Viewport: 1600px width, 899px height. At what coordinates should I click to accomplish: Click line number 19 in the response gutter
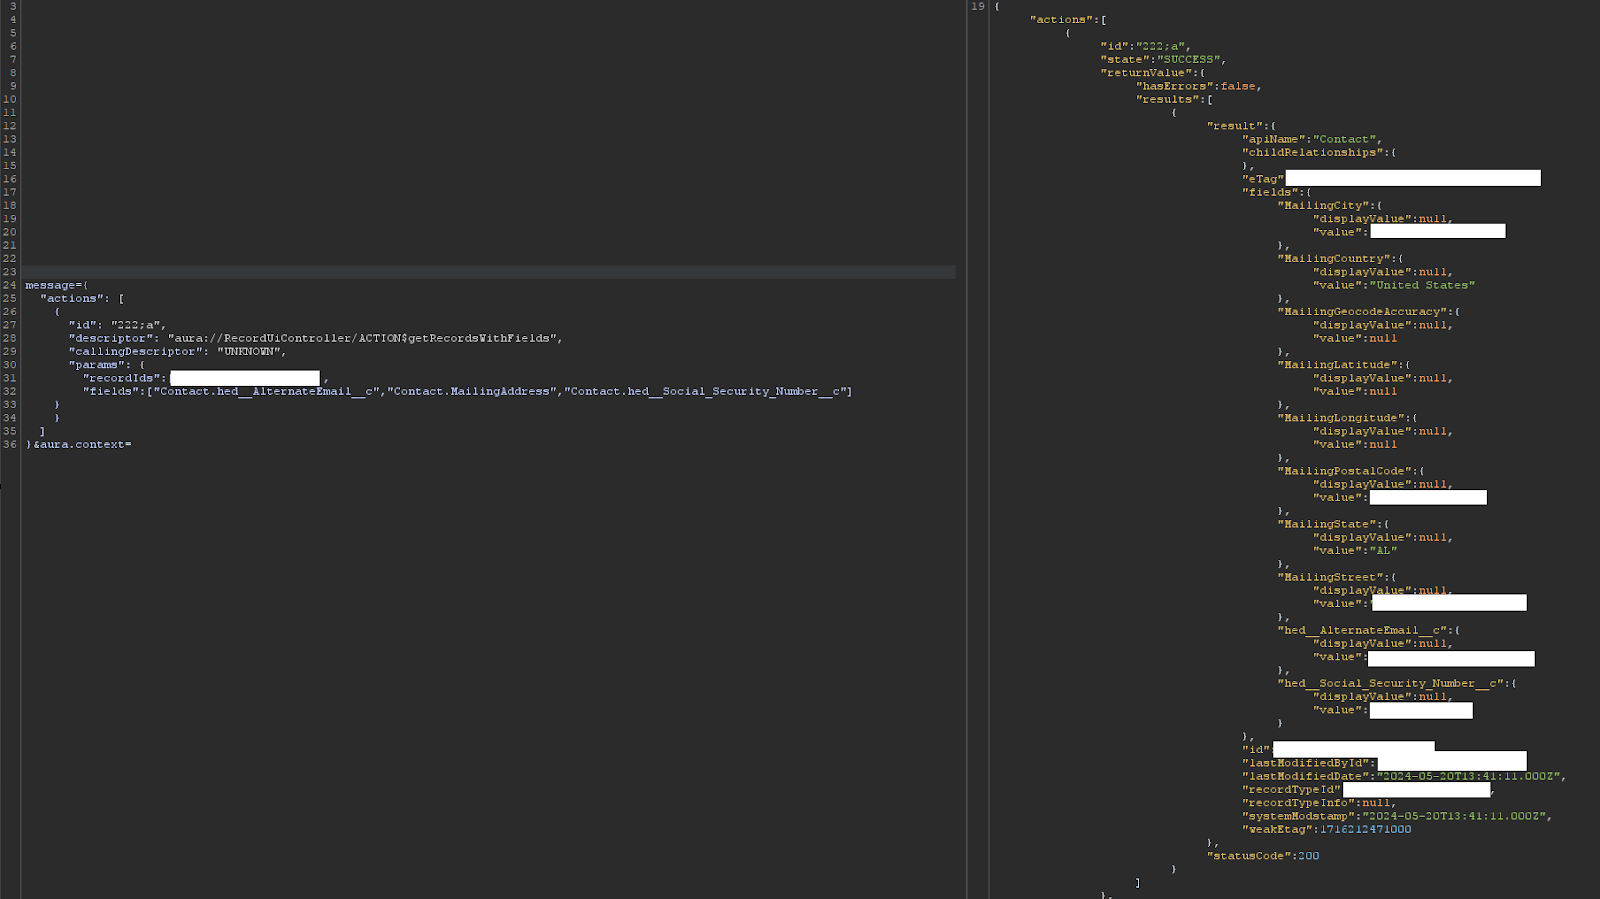978,6
